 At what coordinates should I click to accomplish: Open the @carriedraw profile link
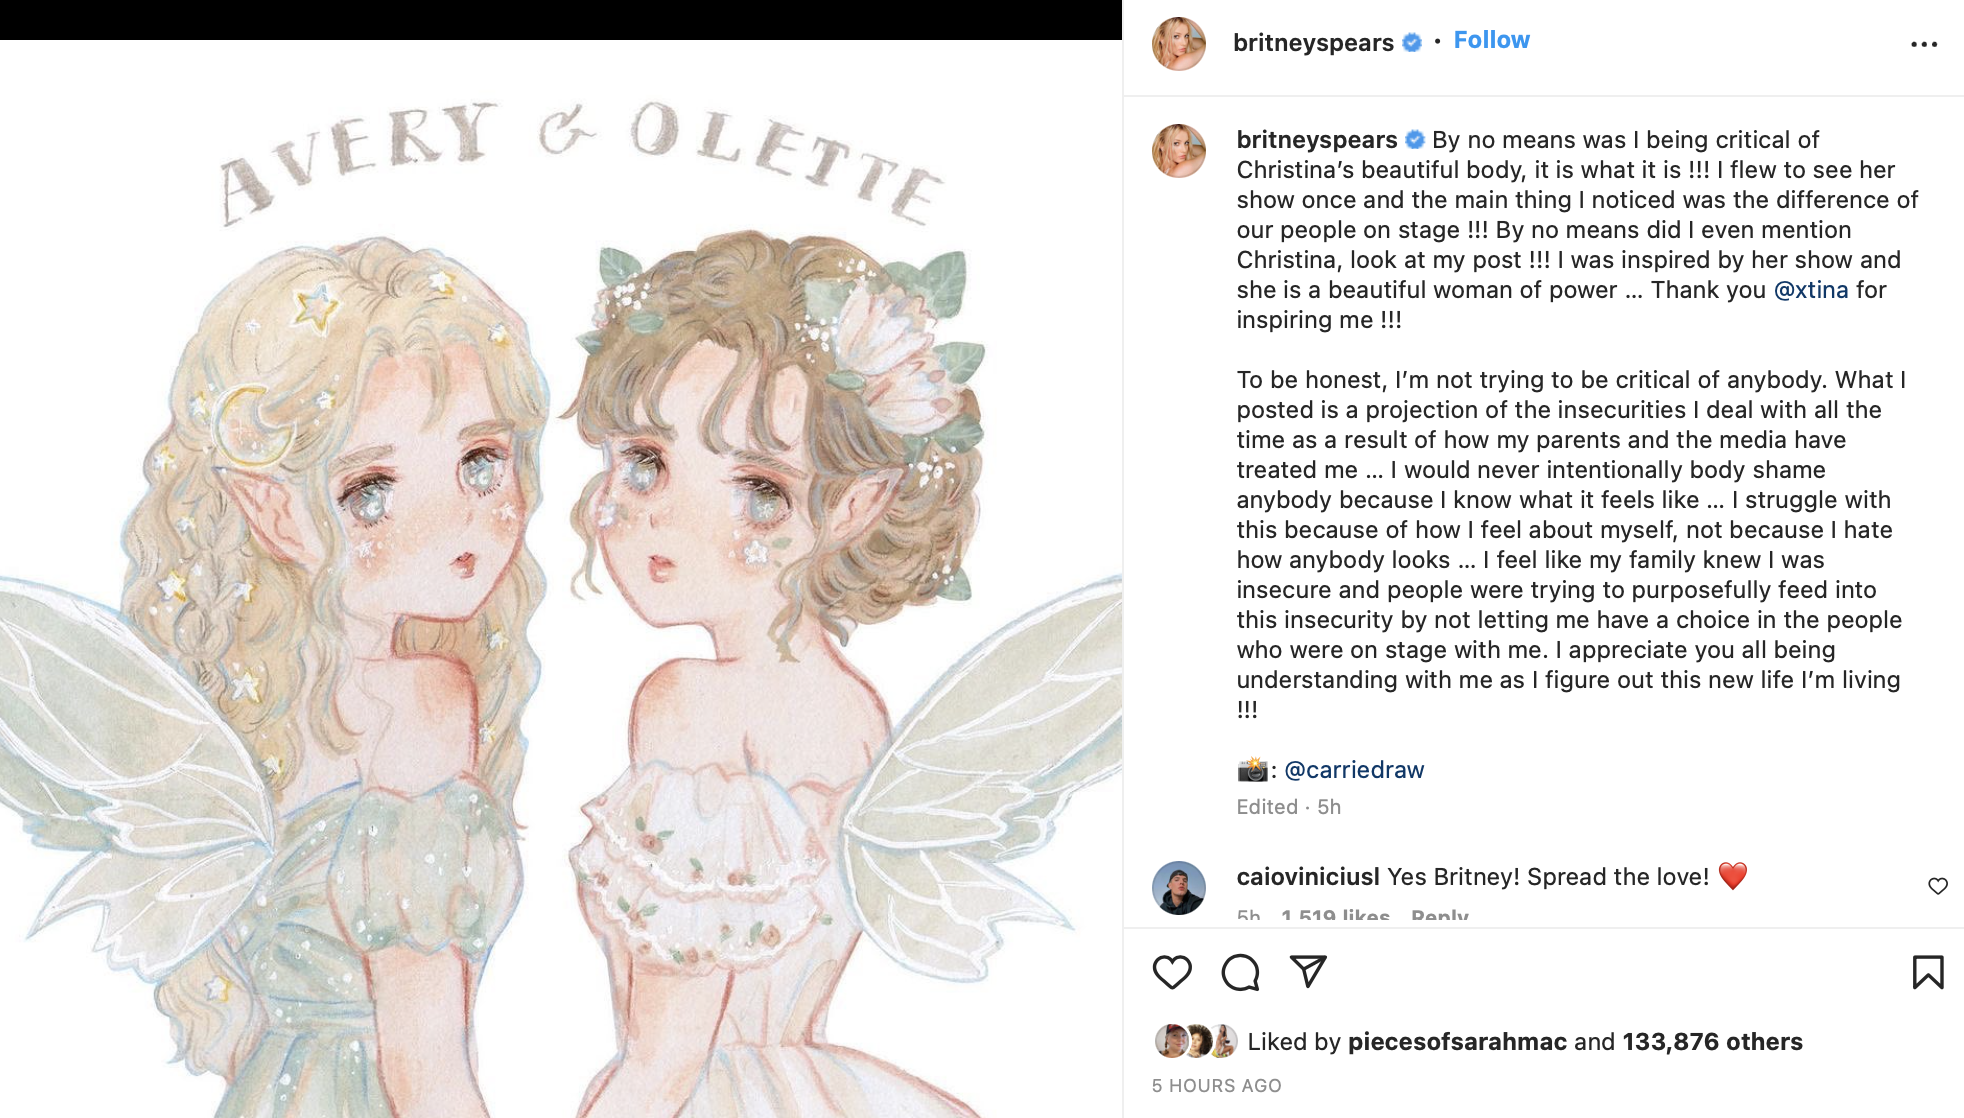tap(1354, 770)
